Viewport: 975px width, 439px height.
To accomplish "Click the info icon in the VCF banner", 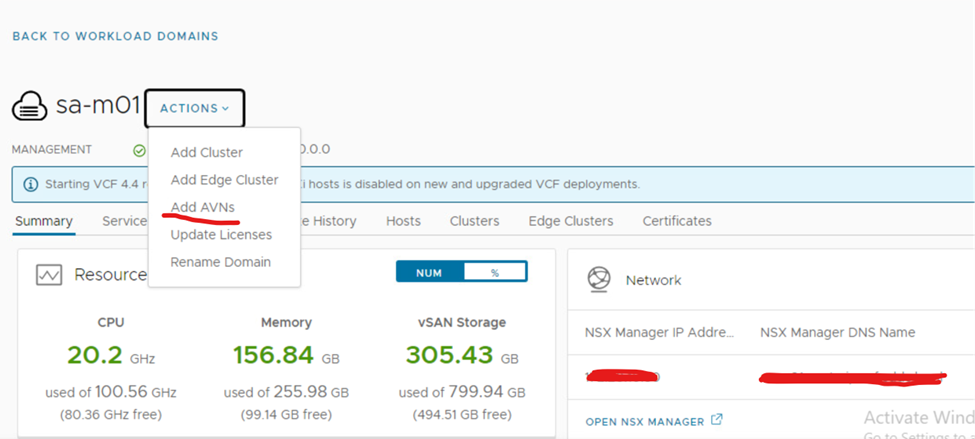I will pos(30,185).
